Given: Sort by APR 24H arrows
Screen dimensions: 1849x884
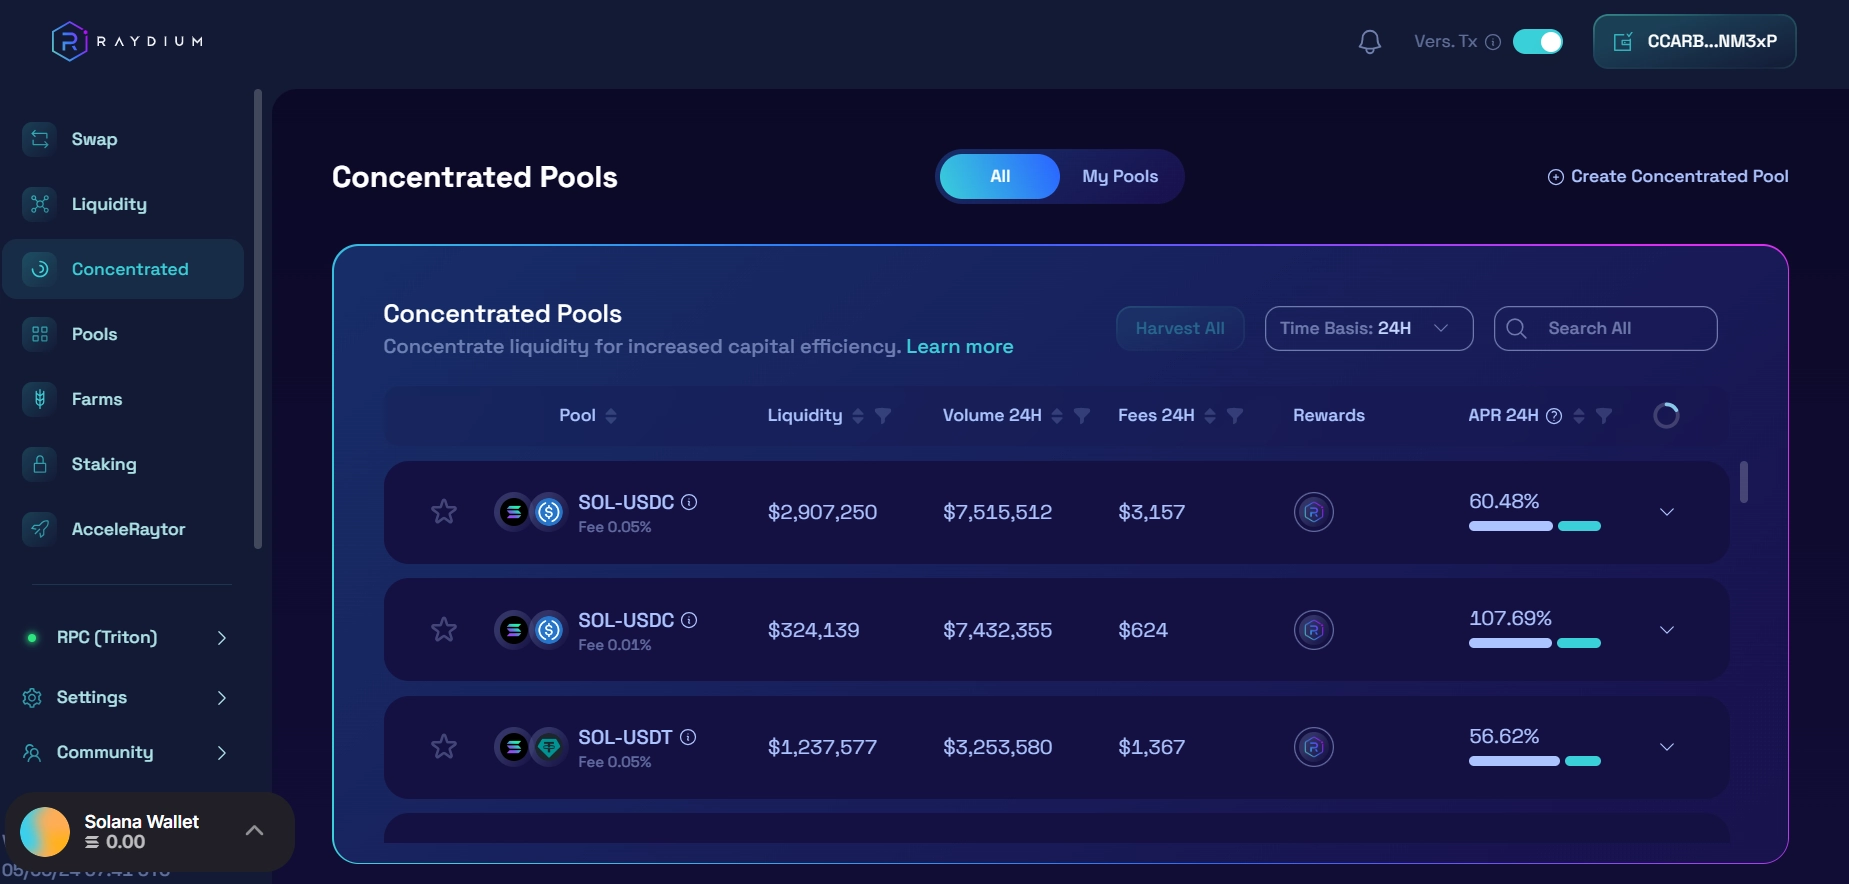Looking at the screenshot, I should [x=1579, y=416].
